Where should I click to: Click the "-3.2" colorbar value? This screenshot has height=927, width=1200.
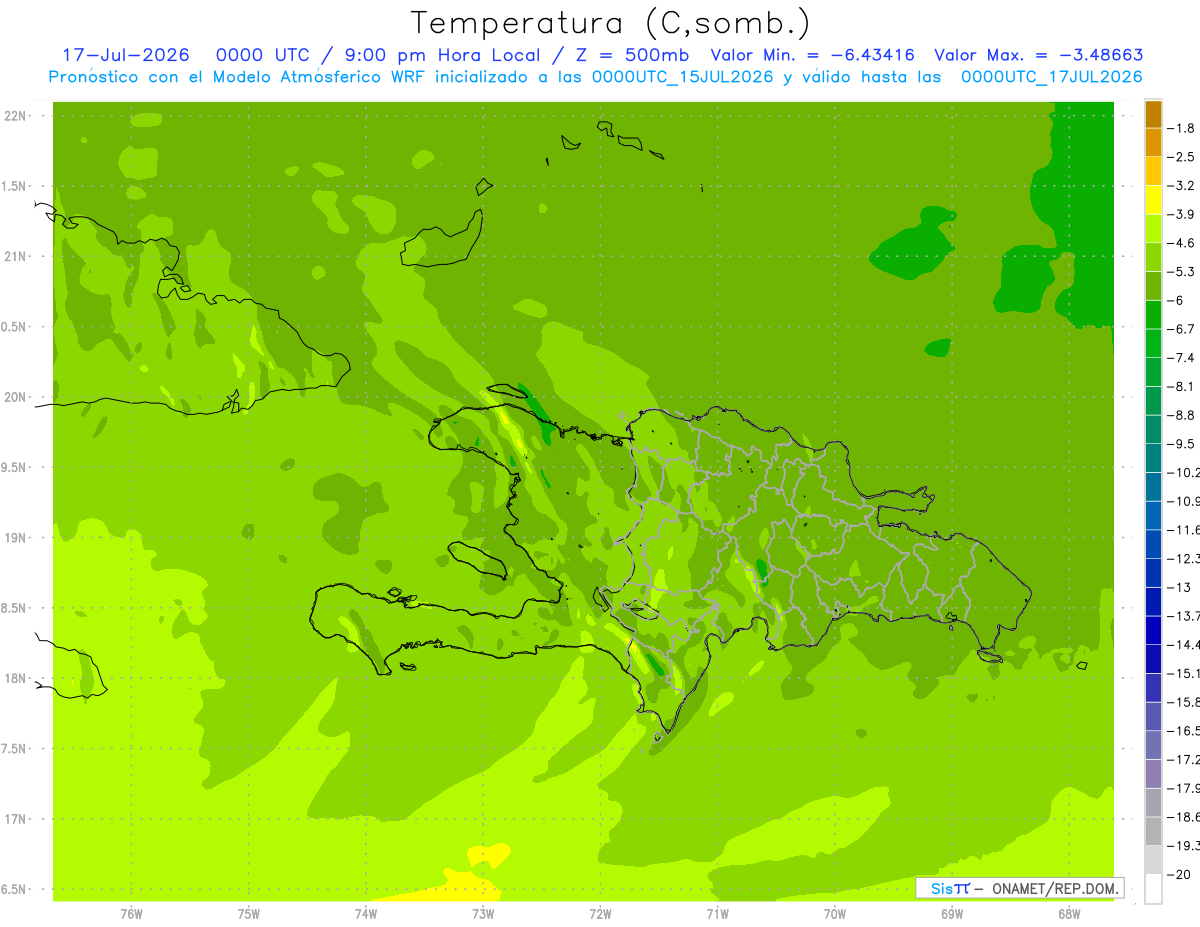pos(1181,186)
